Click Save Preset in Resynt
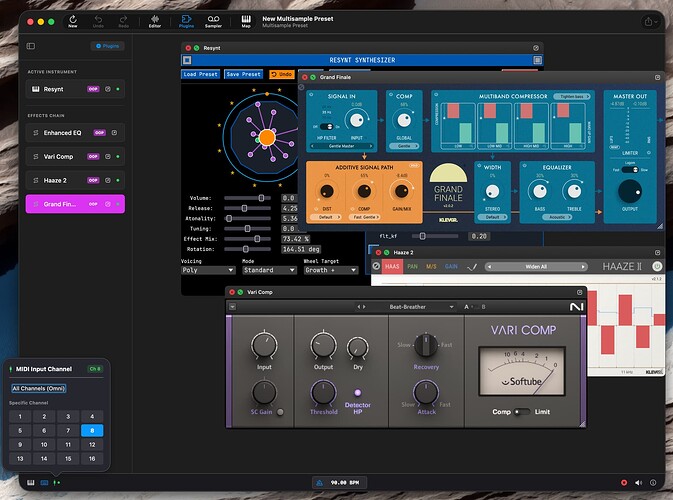Image resolution: width=673 pixels, height=500 pixels. 243,74
